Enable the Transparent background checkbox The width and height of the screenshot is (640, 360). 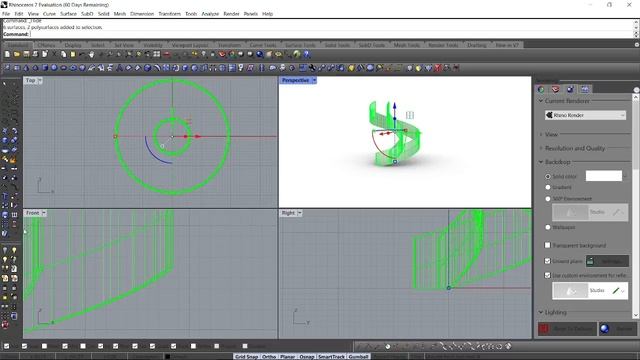coord(548,245)
